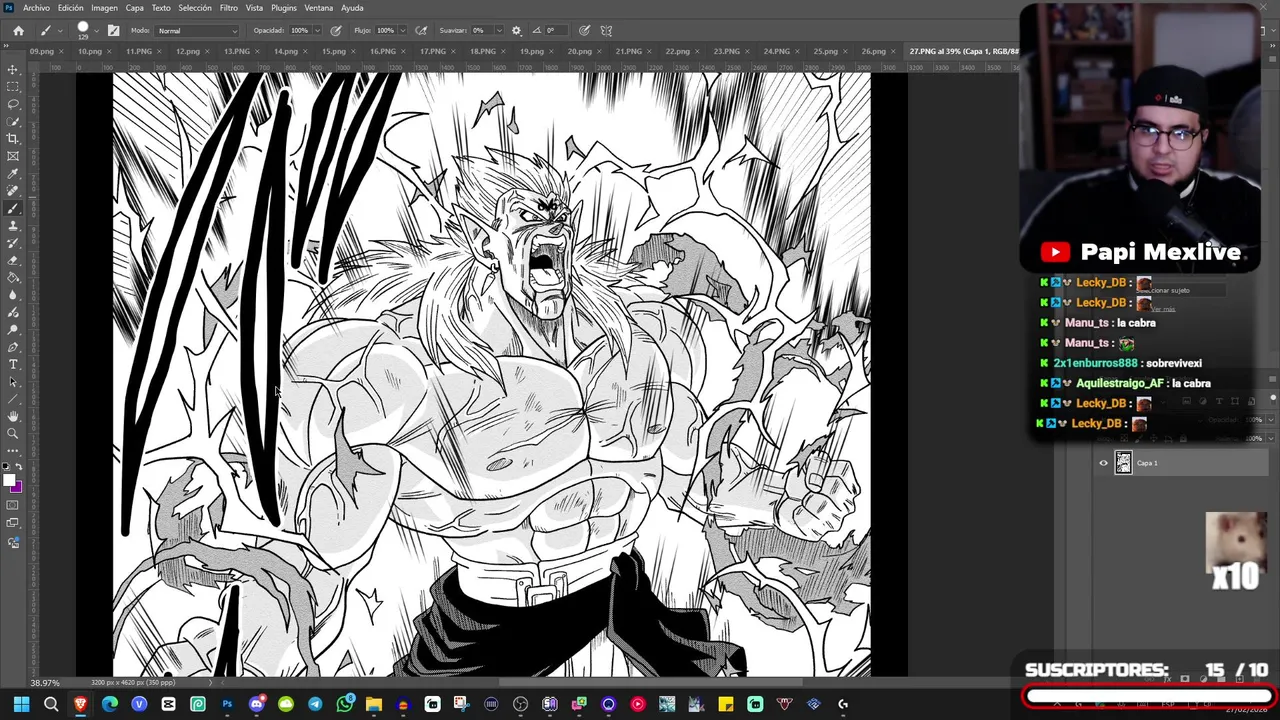The image size is (1280, 720).
Task: Reset to default foreground and background colors
Action: pyautogui.click(x=7, y=468)
